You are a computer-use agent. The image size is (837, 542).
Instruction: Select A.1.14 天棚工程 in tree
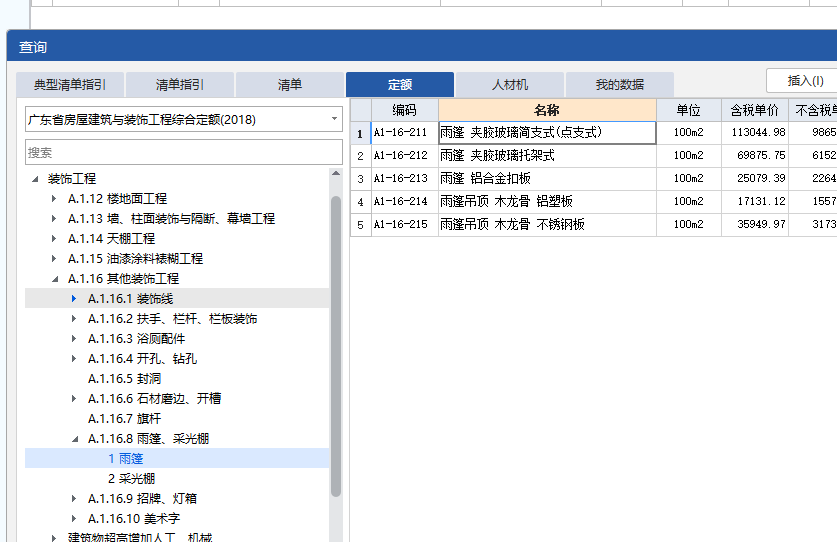coord(112,239)
